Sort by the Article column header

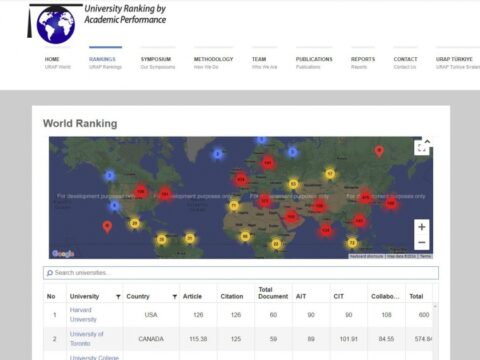tap(192, 296)
